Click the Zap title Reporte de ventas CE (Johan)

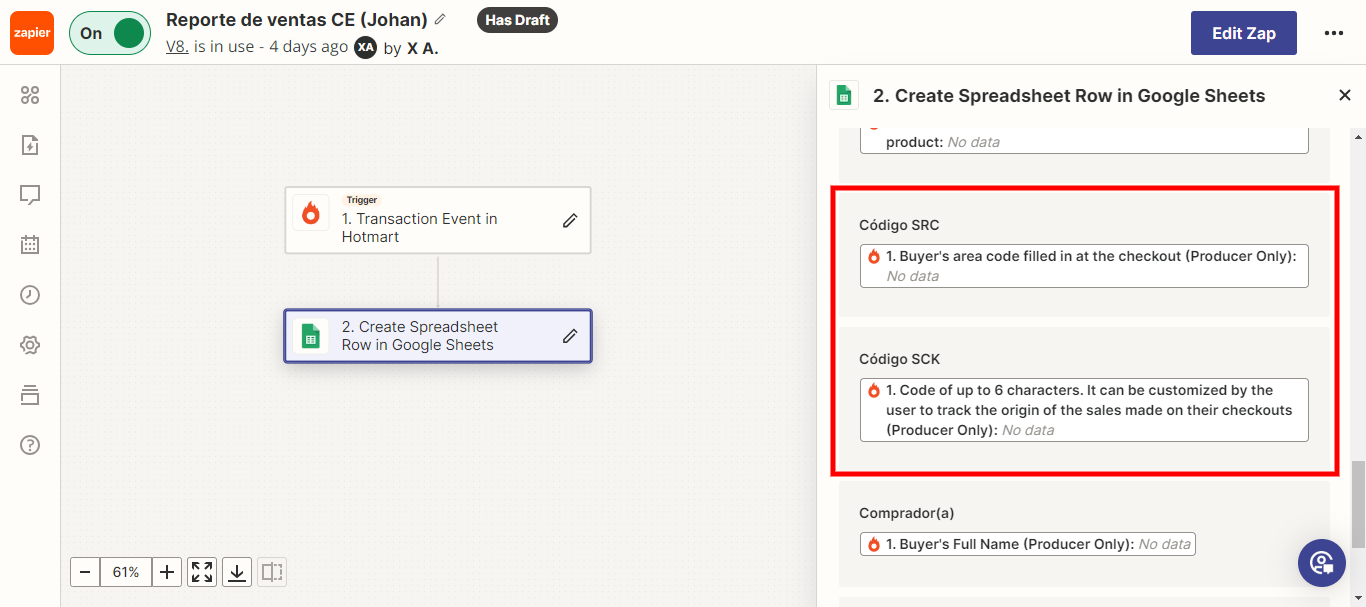click(297, 20)
